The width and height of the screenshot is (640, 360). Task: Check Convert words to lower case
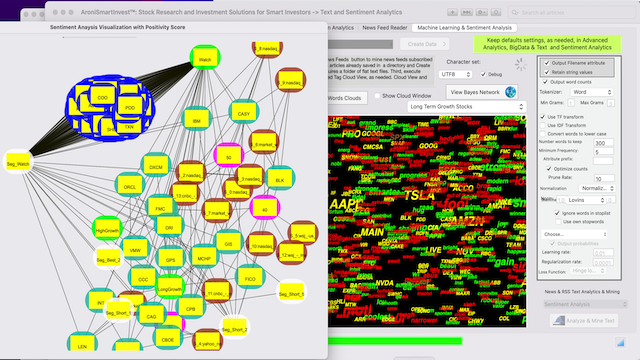pyautogui.click(x=543, y=134)
